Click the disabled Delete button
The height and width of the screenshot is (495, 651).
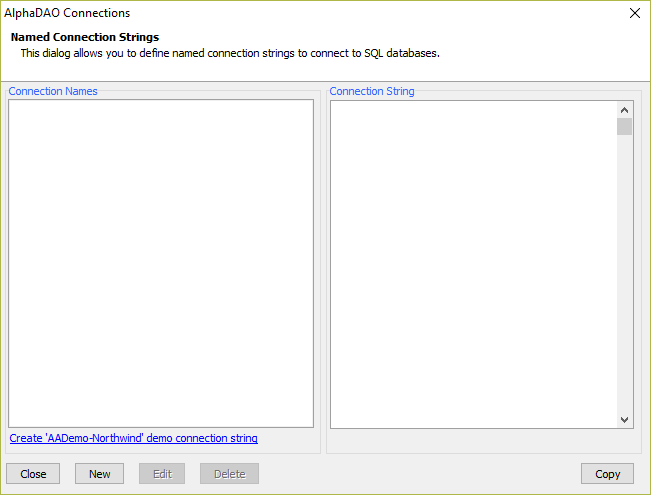click(x=229, y=474)
